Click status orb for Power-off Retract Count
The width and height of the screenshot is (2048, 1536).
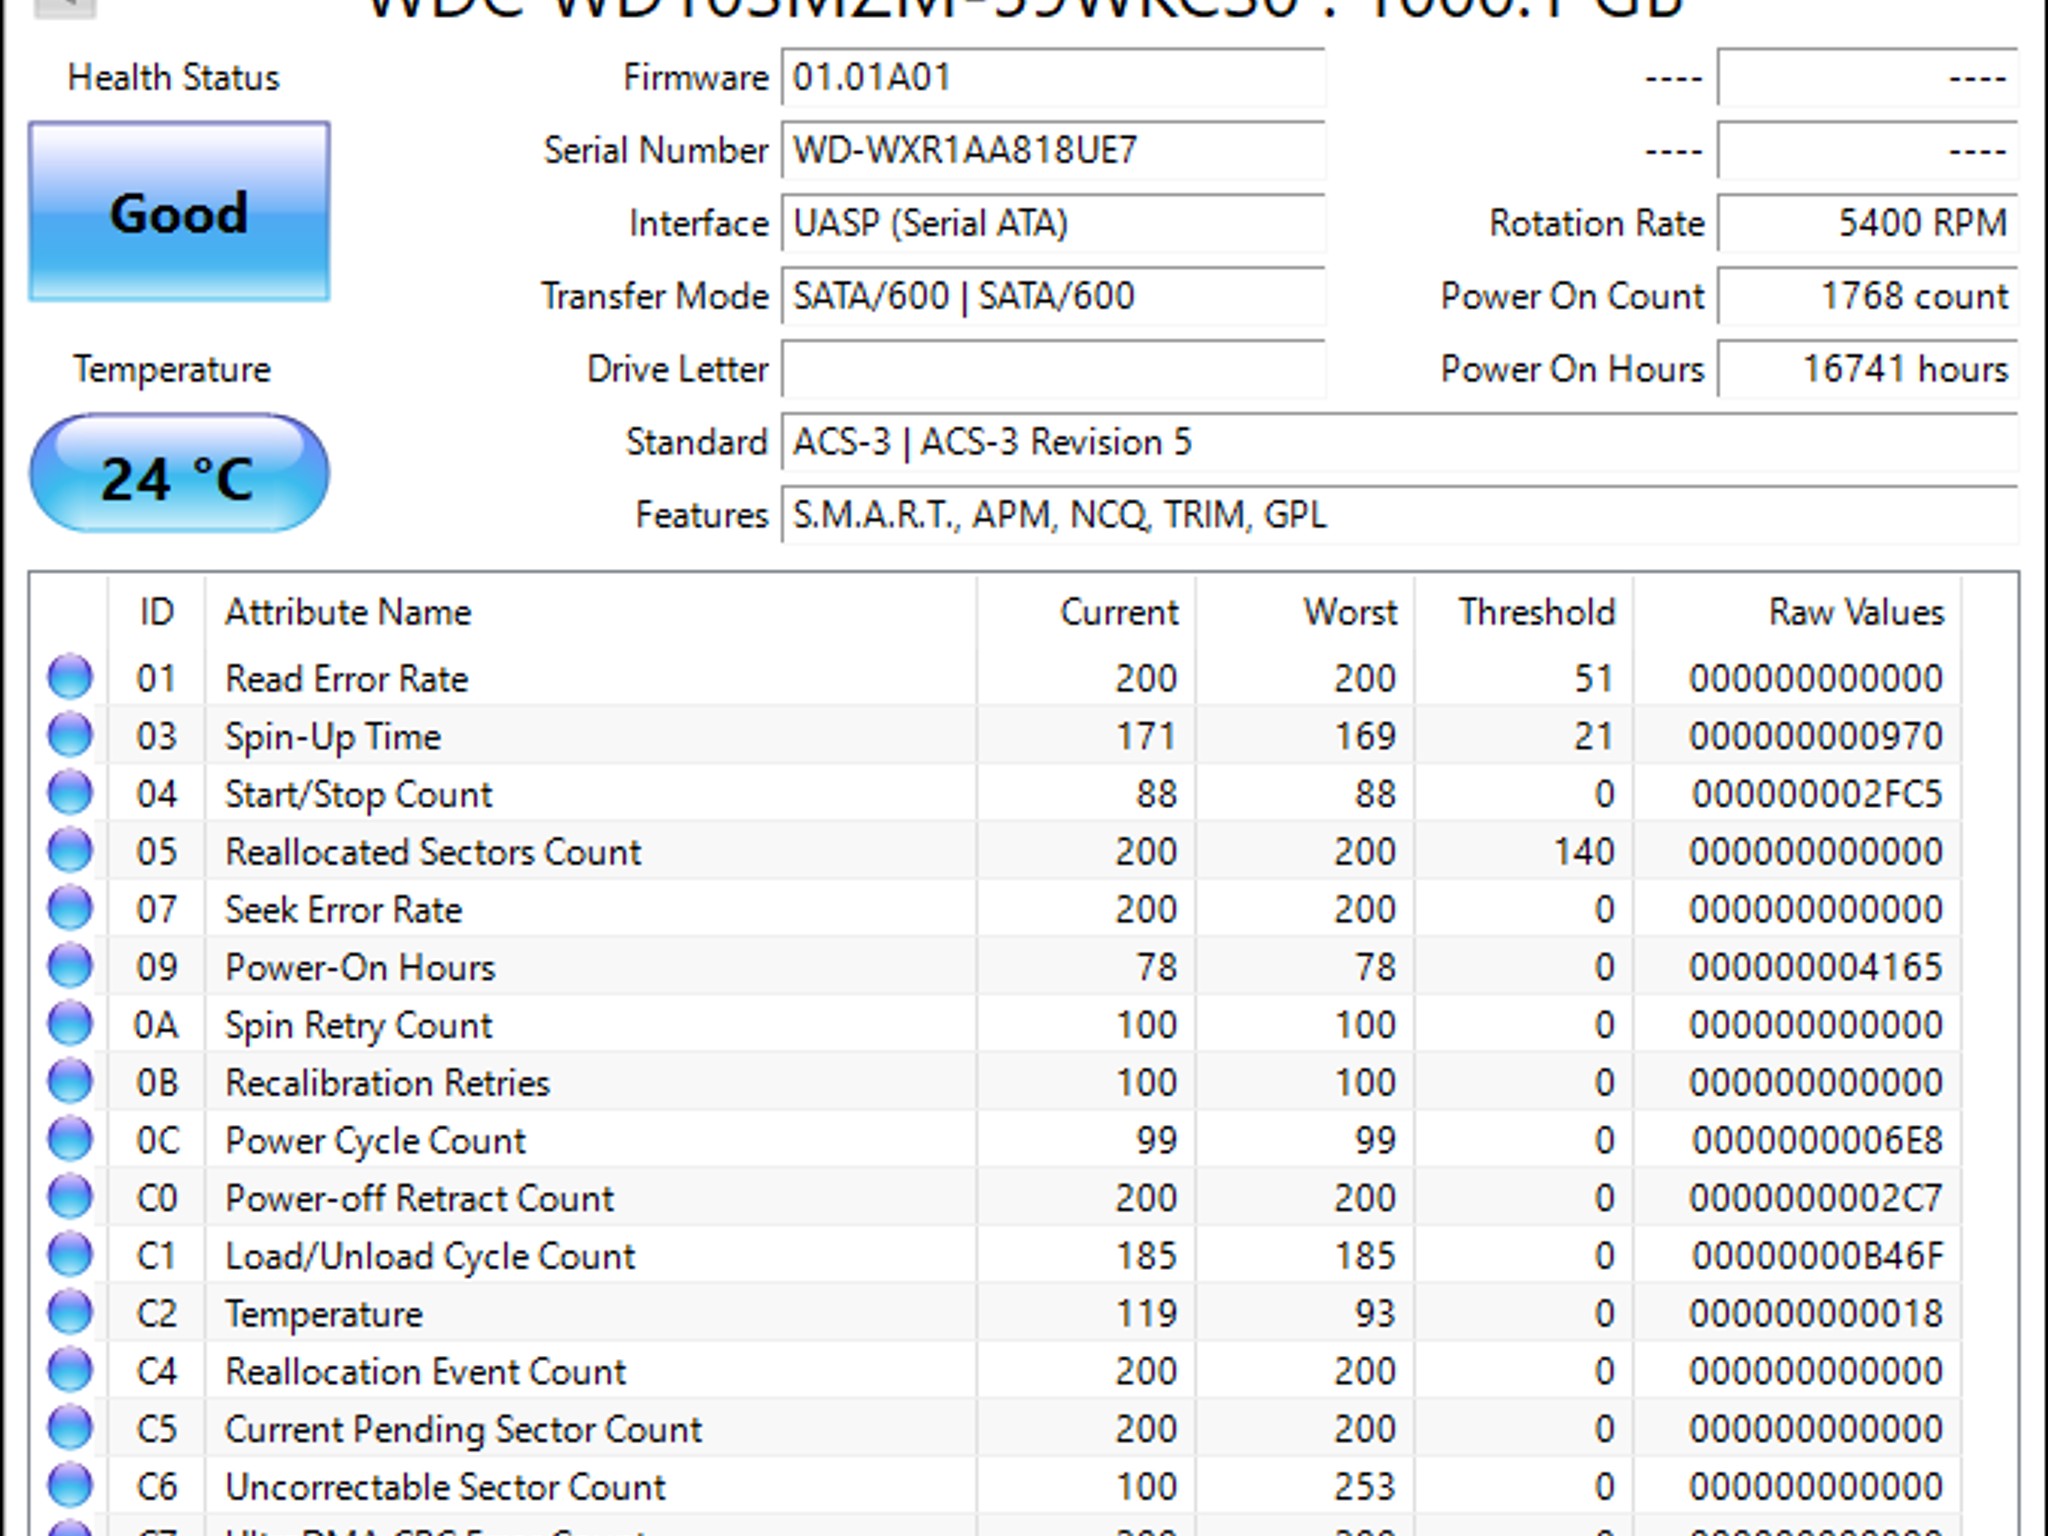[70, 1196]
